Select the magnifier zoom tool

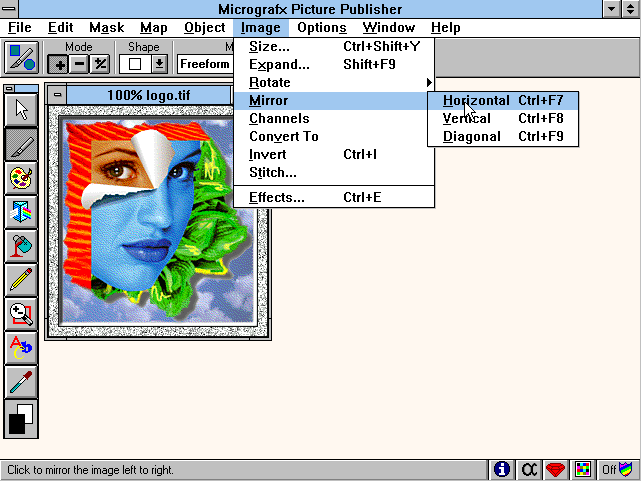coord(21,314)
